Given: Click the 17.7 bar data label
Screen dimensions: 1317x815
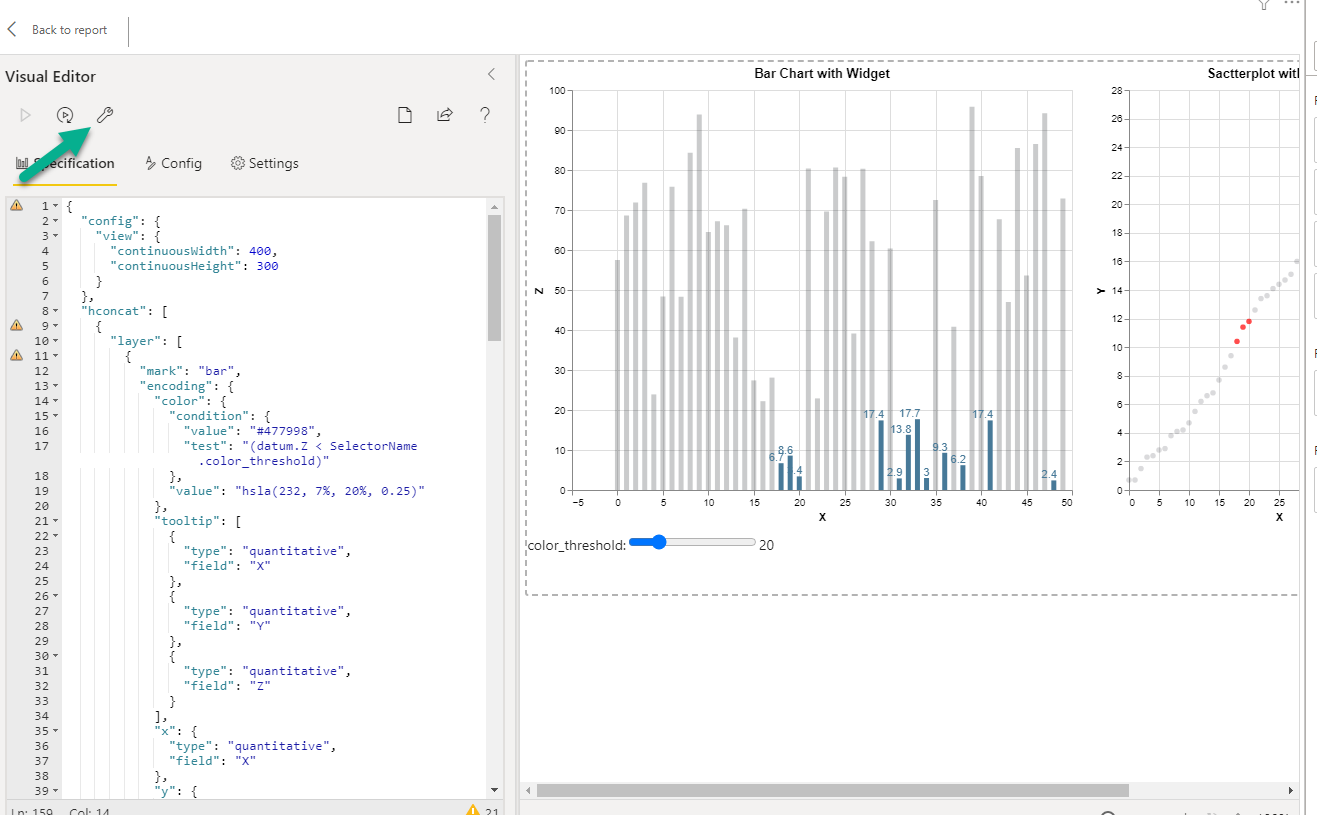Looking at the screenshot, I should 909,413.
